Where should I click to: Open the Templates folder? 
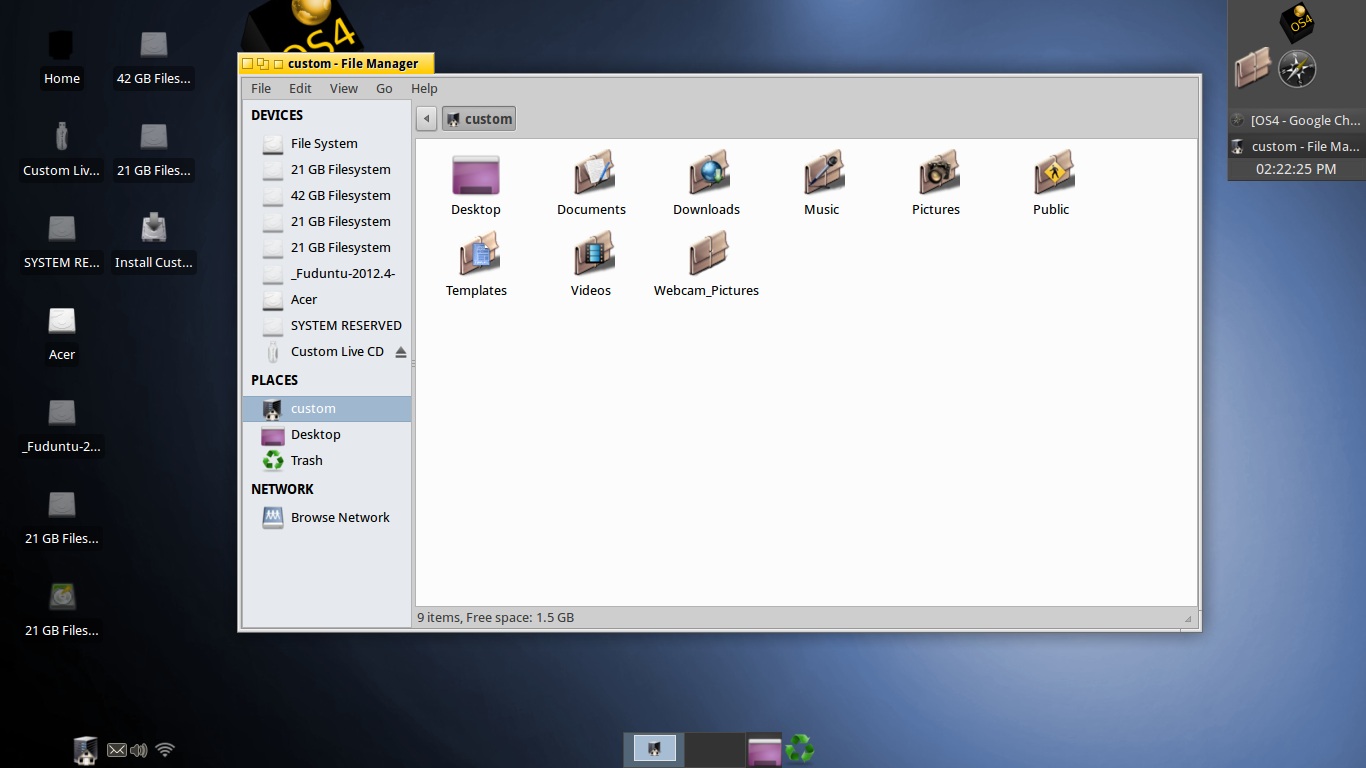[476, 266]
